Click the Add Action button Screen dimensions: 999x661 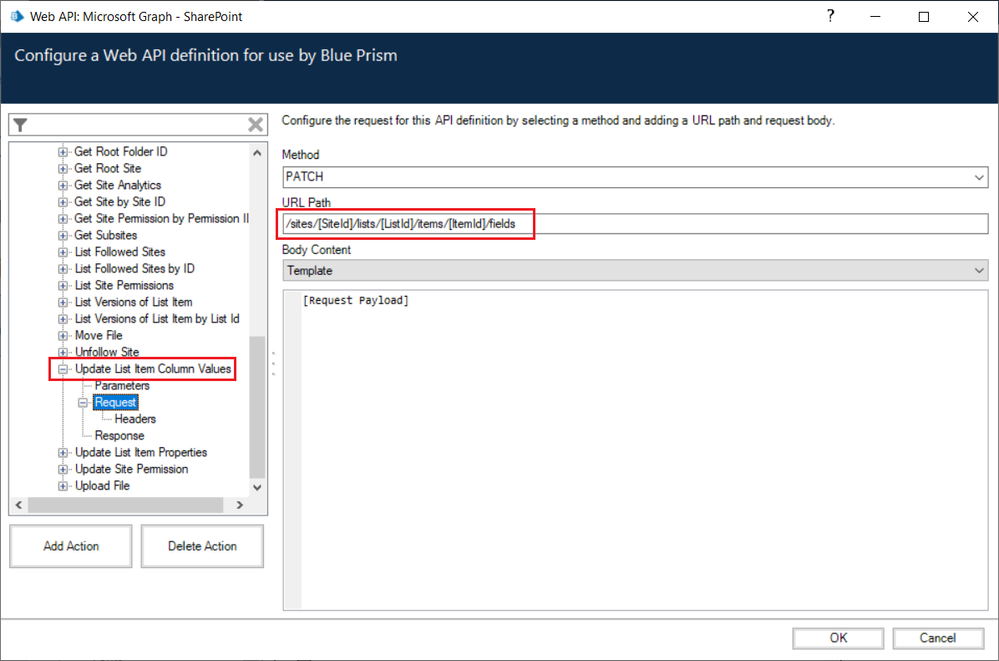pos(71,546)
